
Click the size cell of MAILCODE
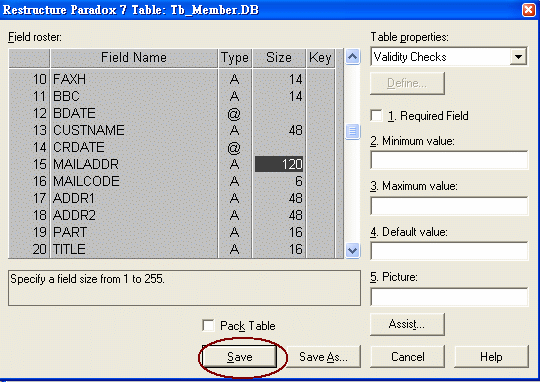tap(279, 181)
